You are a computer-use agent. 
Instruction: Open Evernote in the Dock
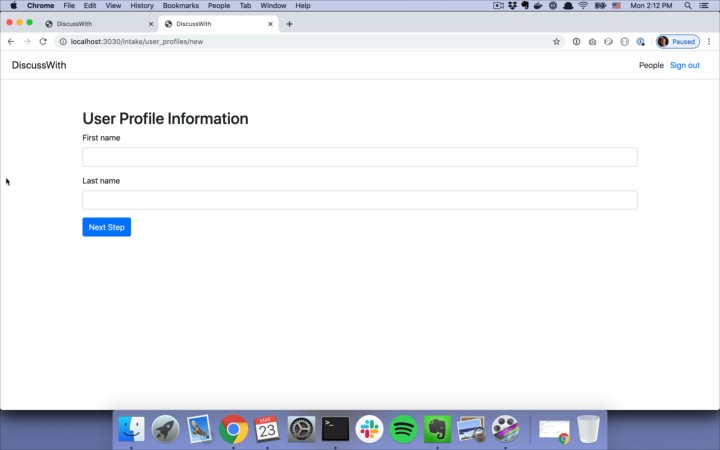(437, 429)
